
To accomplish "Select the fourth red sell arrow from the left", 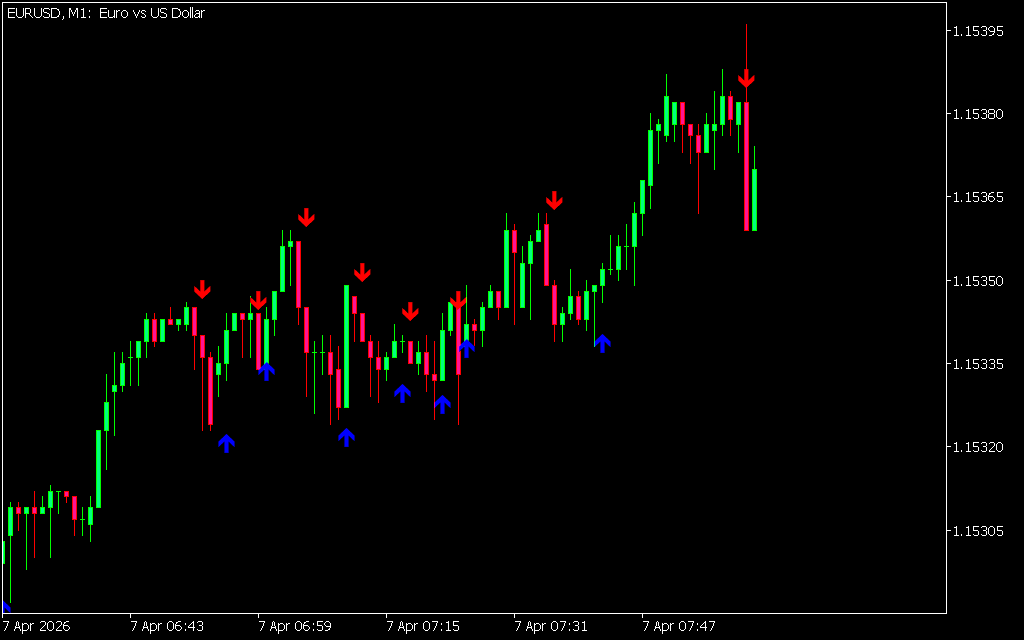I will 362,272.
